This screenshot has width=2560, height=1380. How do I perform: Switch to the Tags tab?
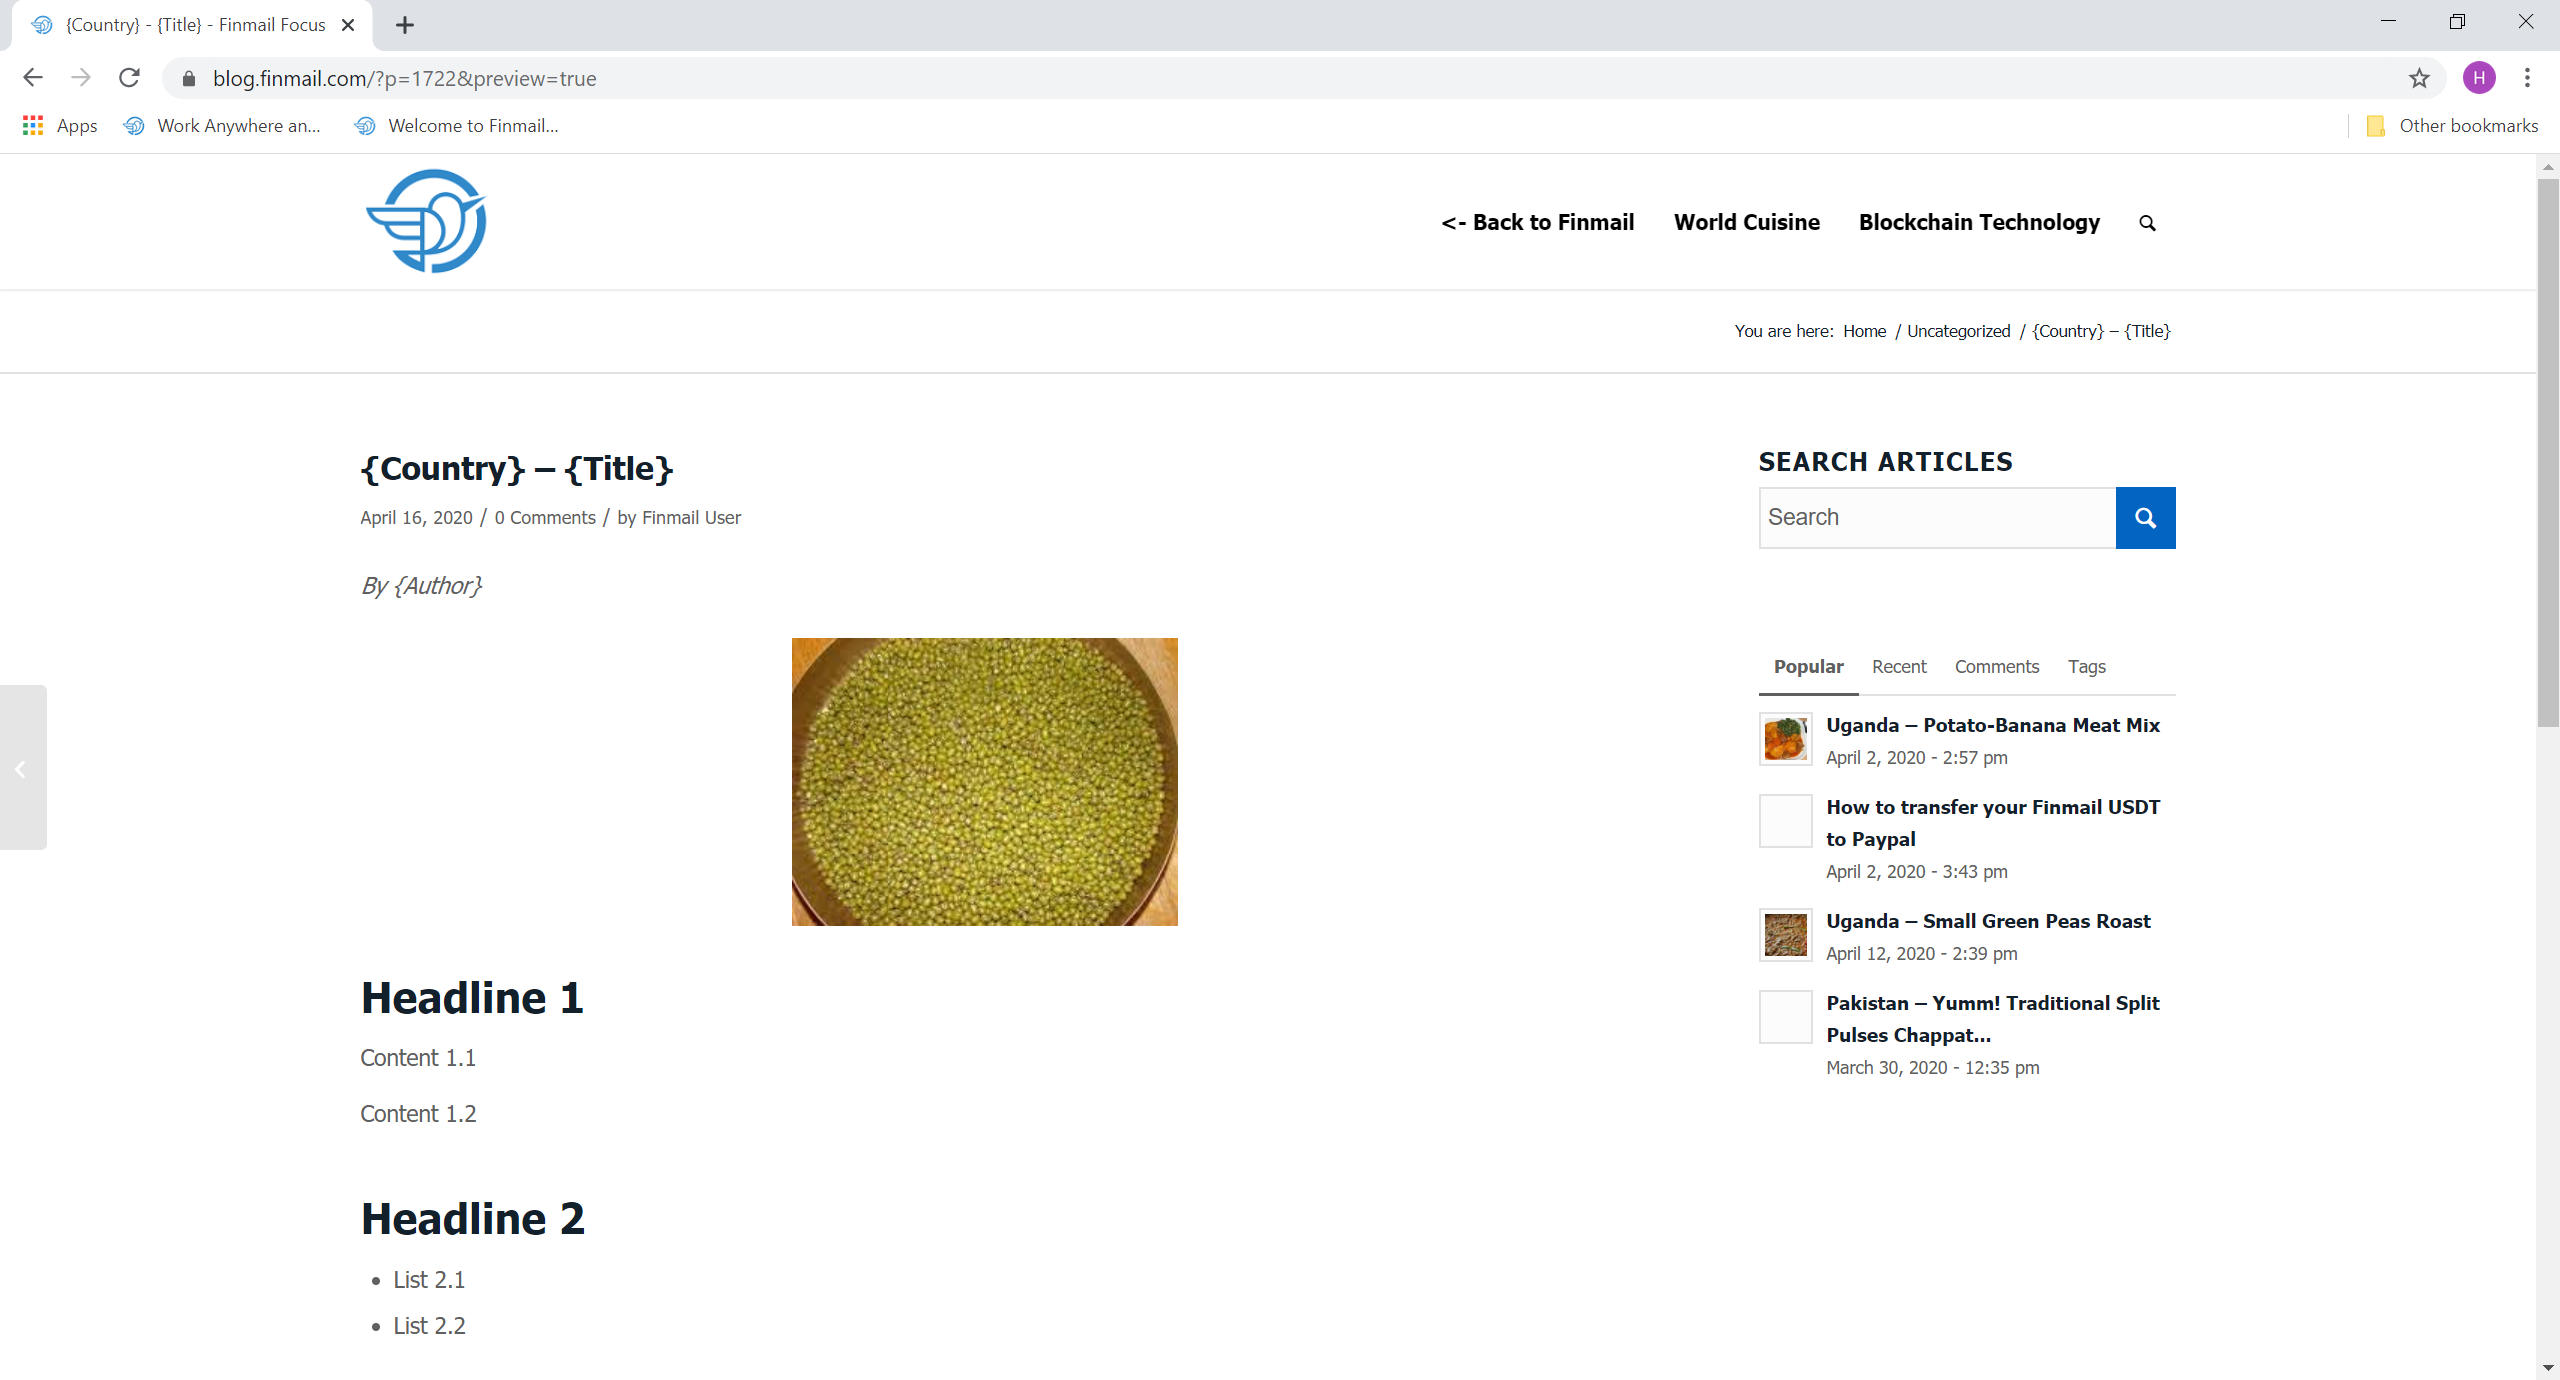pyautogui.click(x=2086, y=666)
